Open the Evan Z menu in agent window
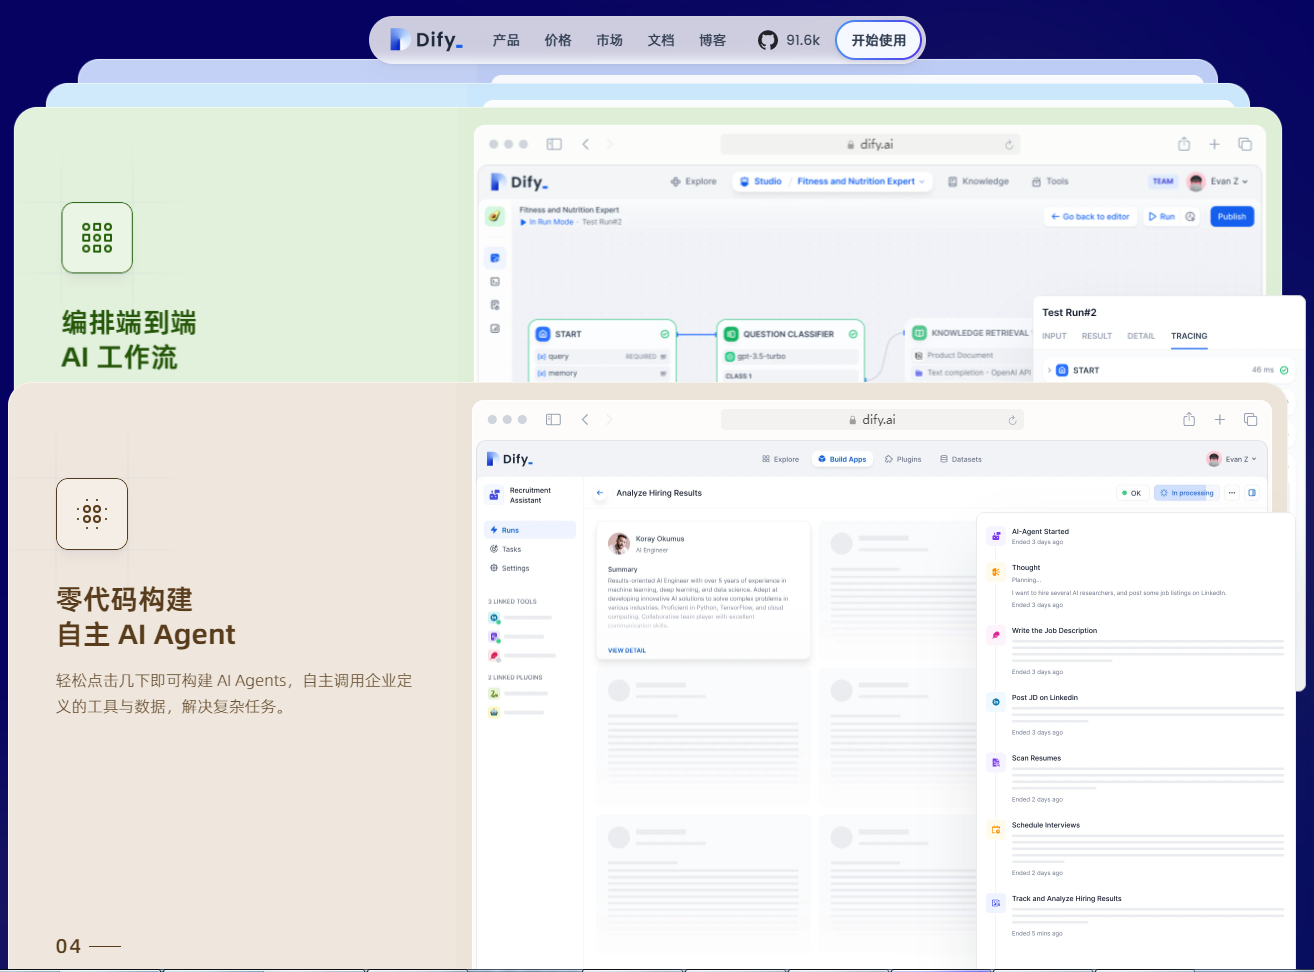1314x972 pixels. [1232, 459]
